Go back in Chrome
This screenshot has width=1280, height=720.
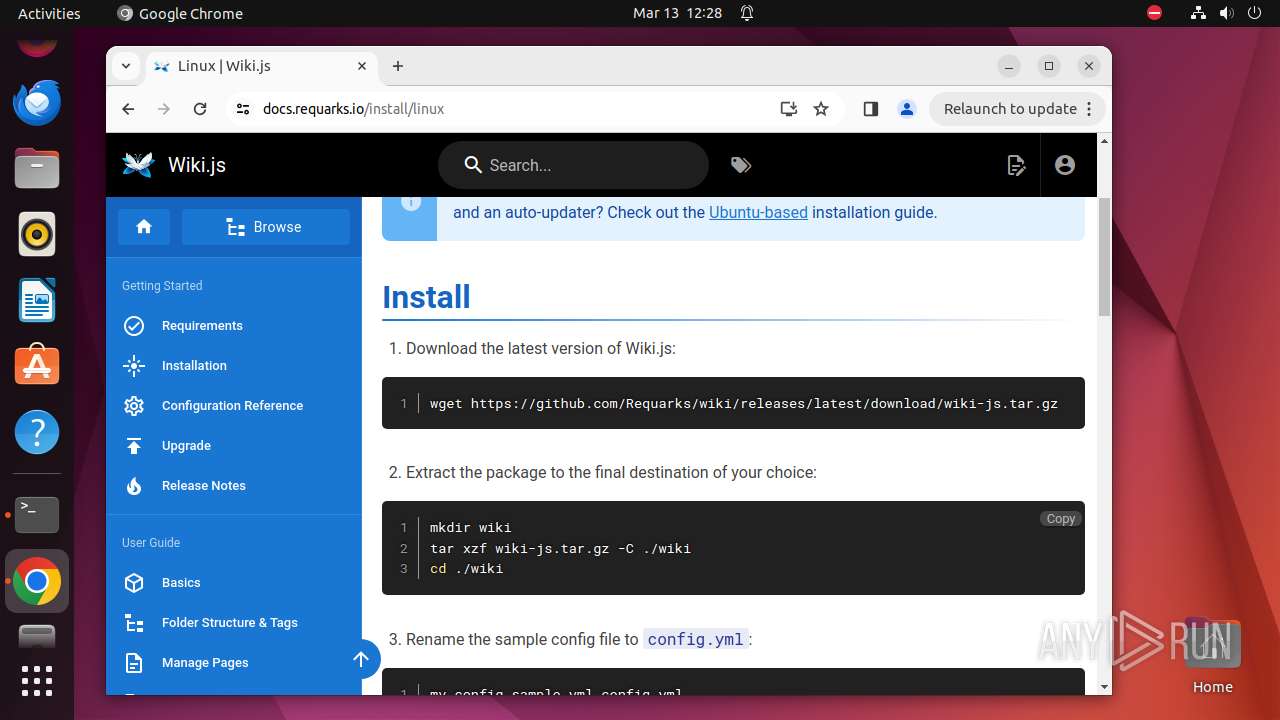point(128,109)
